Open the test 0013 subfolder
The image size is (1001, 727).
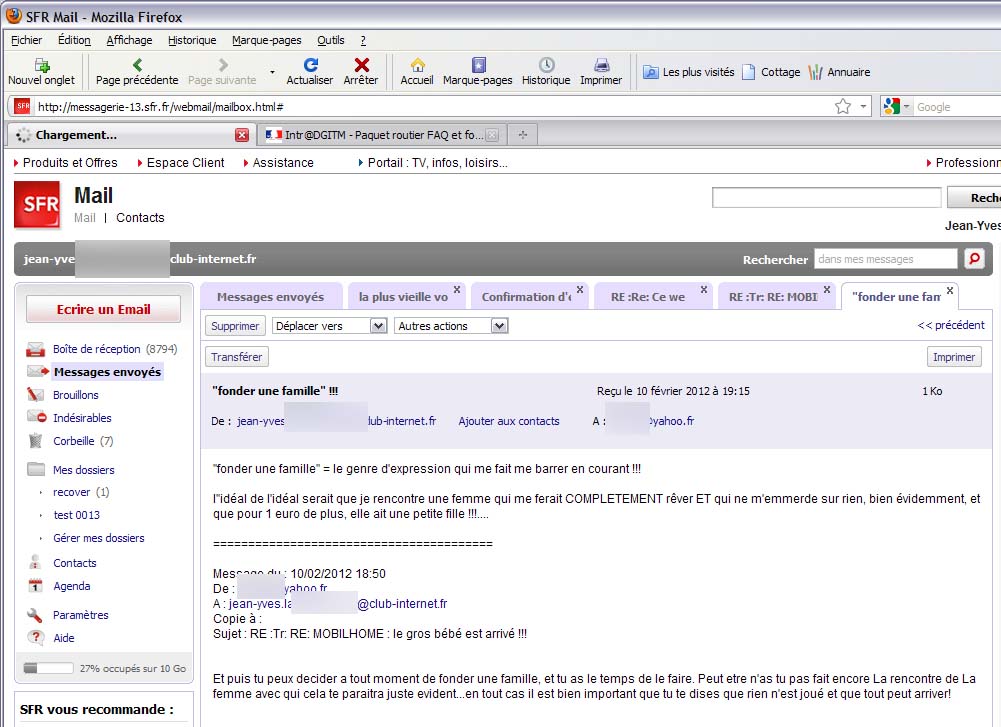[x=77, y=515]
